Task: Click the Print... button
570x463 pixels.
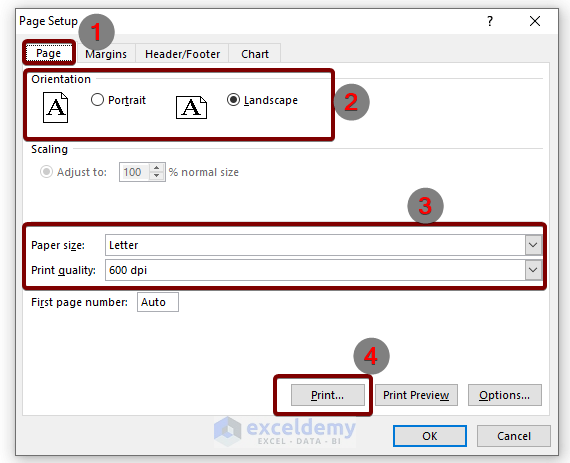Action: pyautogui.click(x=328, y=395)
